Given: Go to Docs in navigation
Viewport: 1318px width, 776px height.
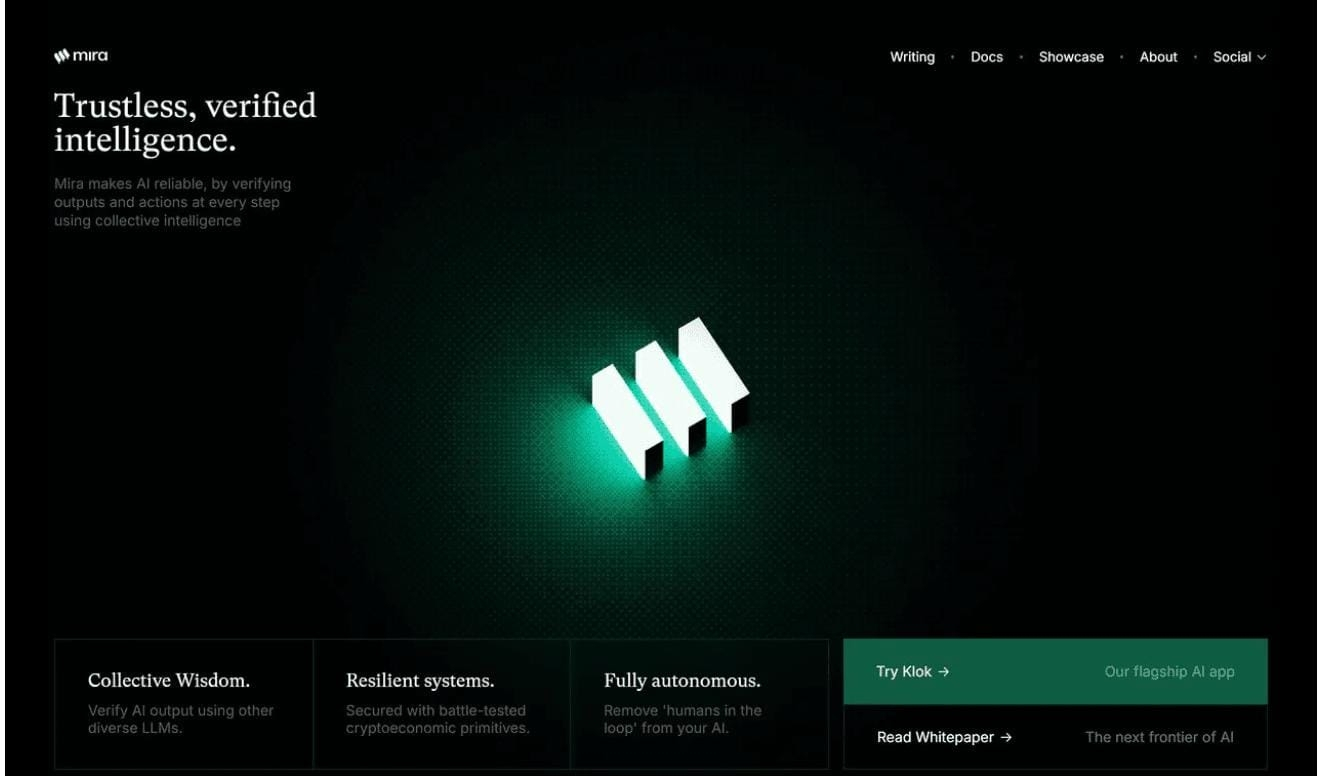Looking at the screenshot, I should click(986, 57).
